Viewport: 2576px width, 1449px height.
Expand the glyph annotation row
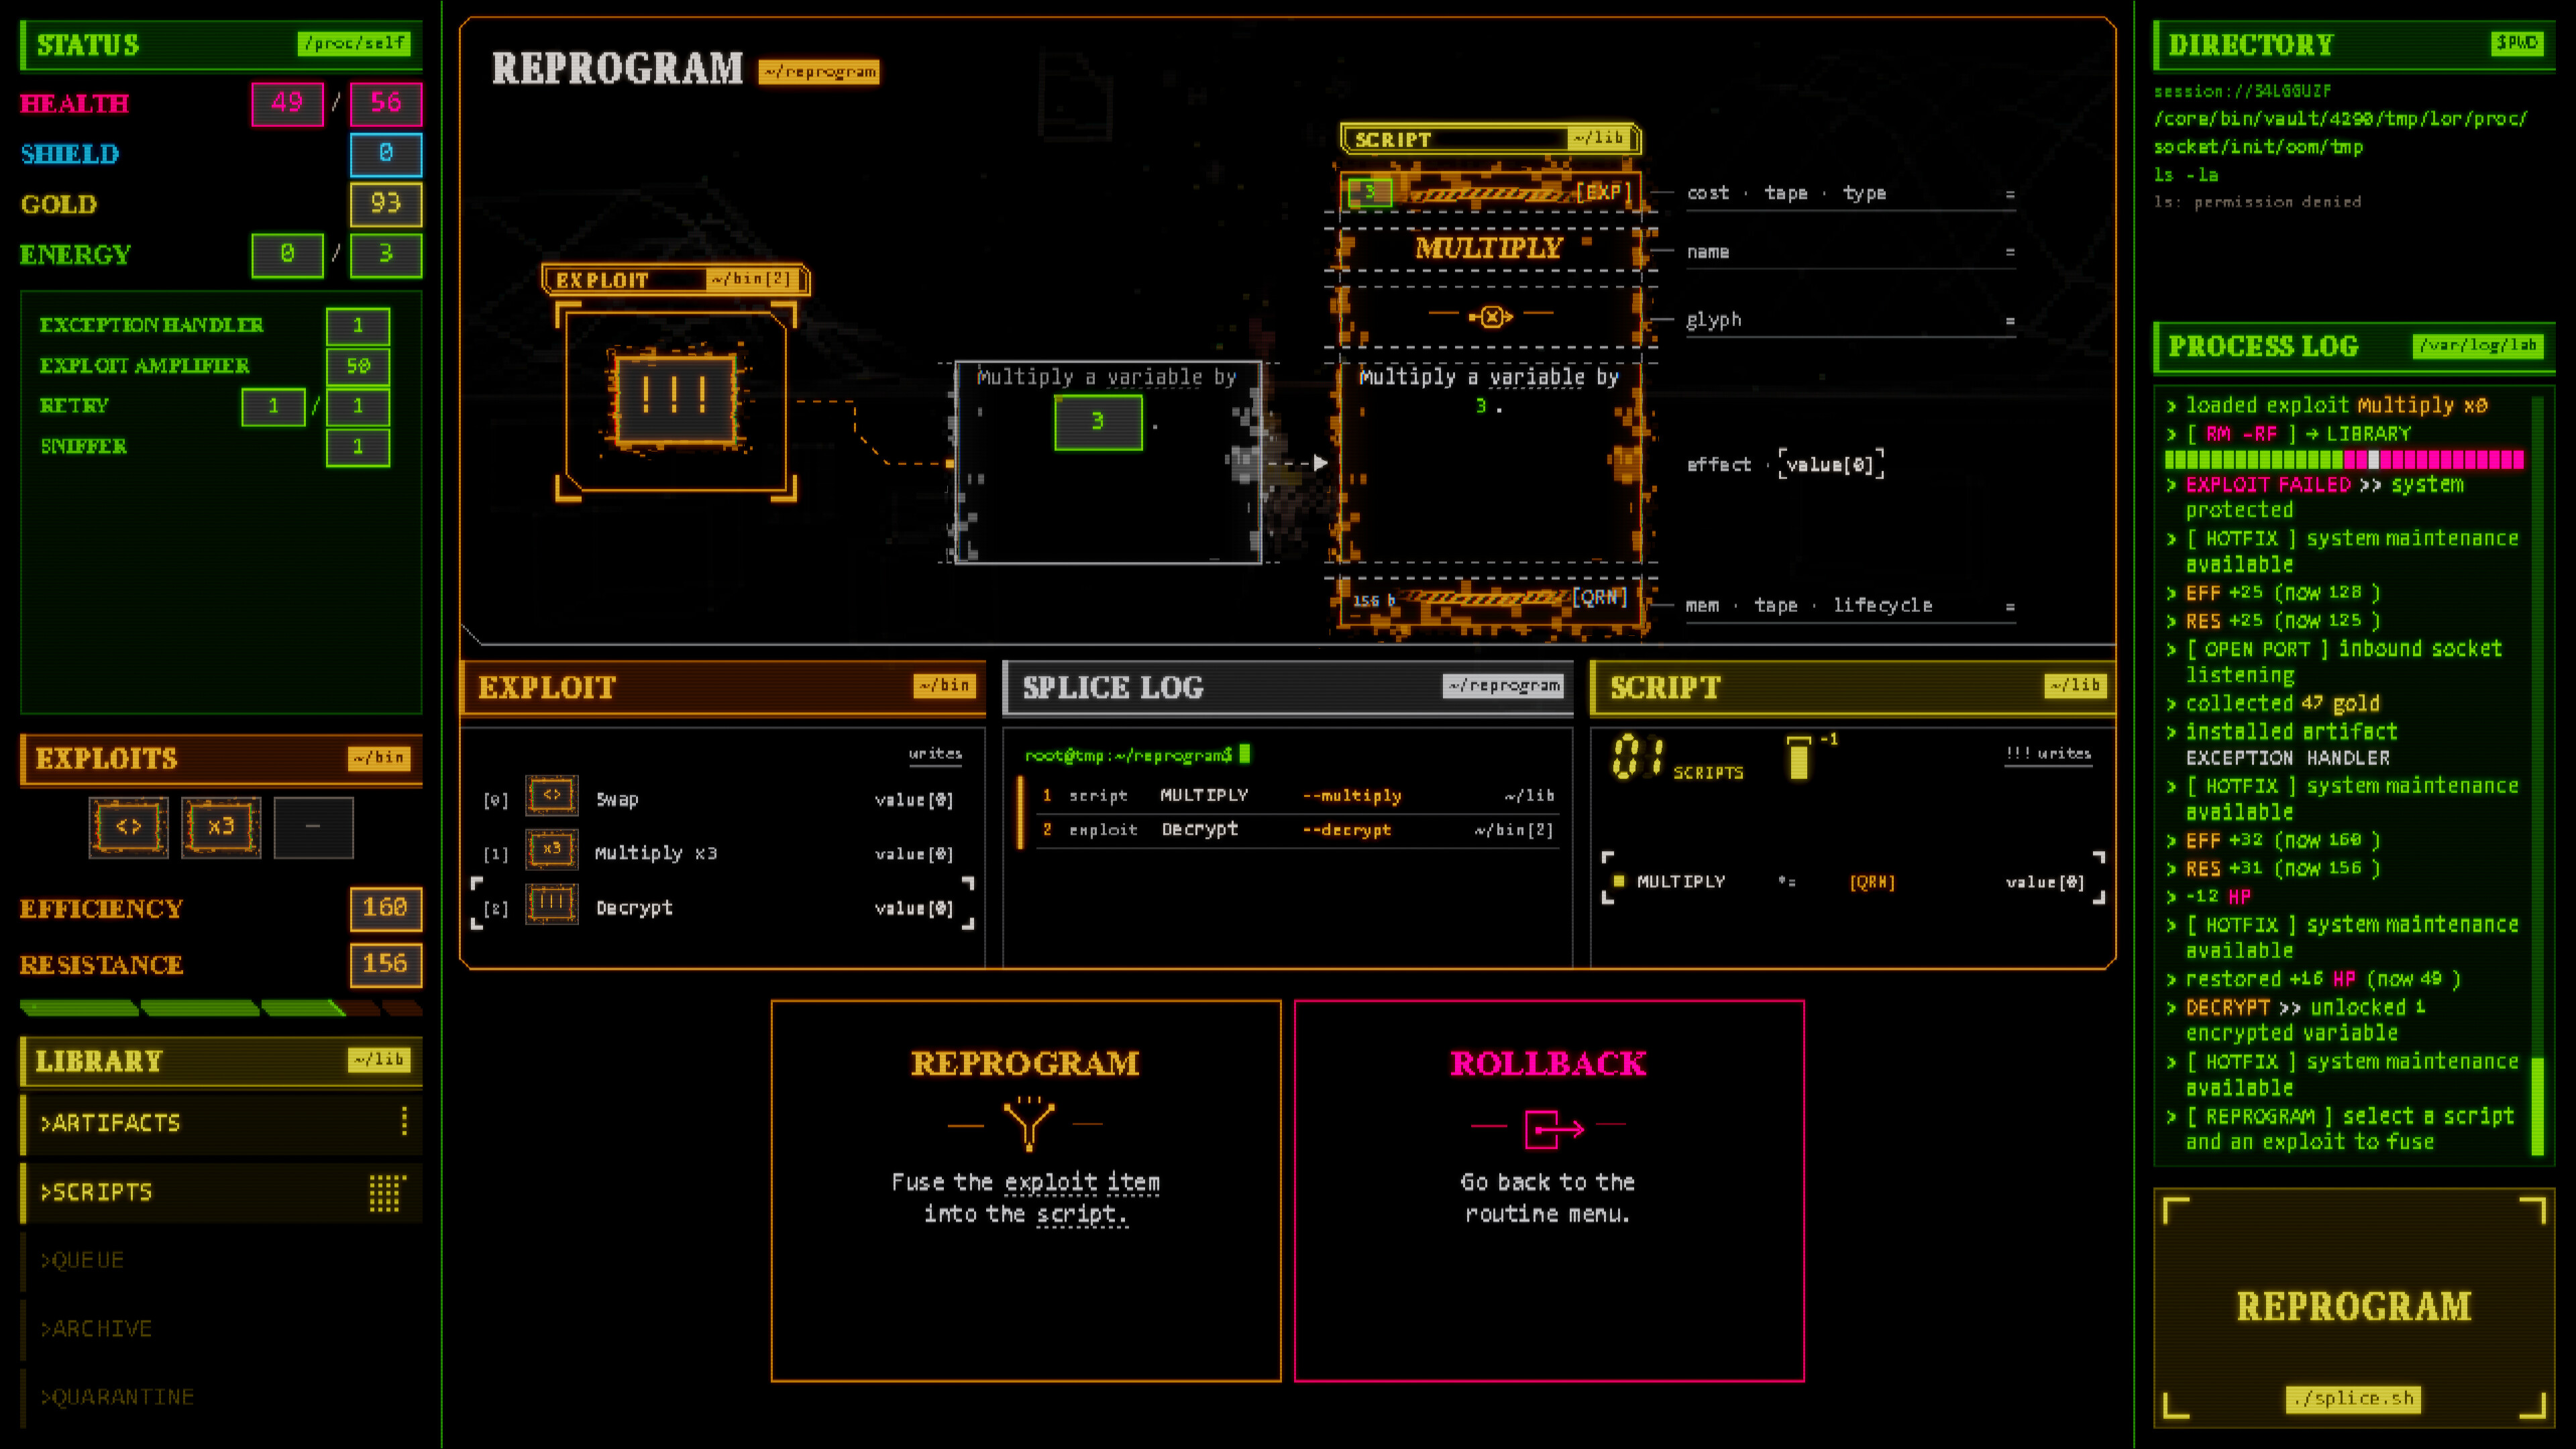pyautogui.click(x=1850, y=321)
